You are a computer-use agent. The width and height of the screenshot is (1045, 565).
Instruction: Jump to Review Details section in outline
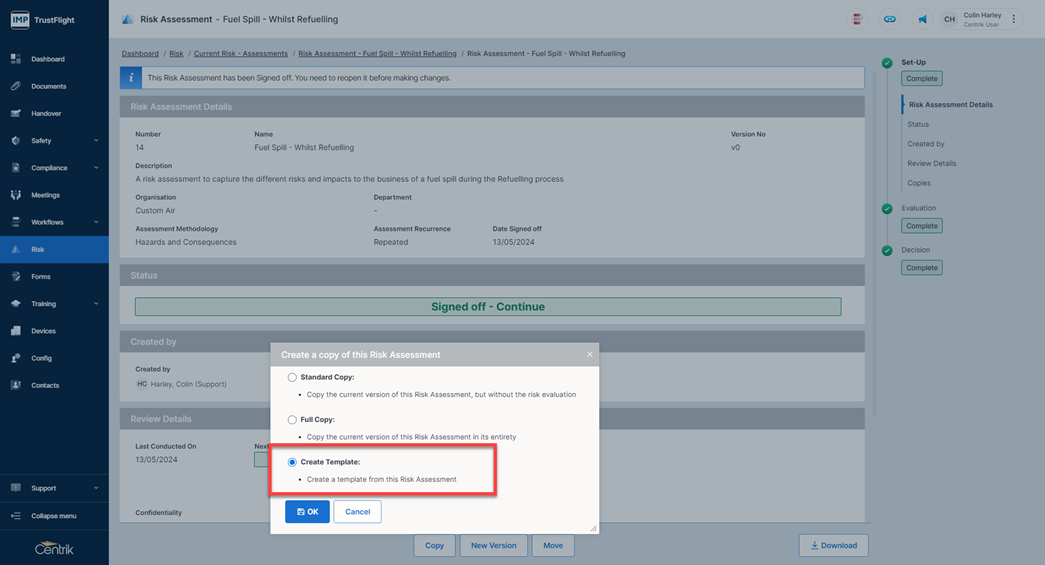click(x=931, y=163)
